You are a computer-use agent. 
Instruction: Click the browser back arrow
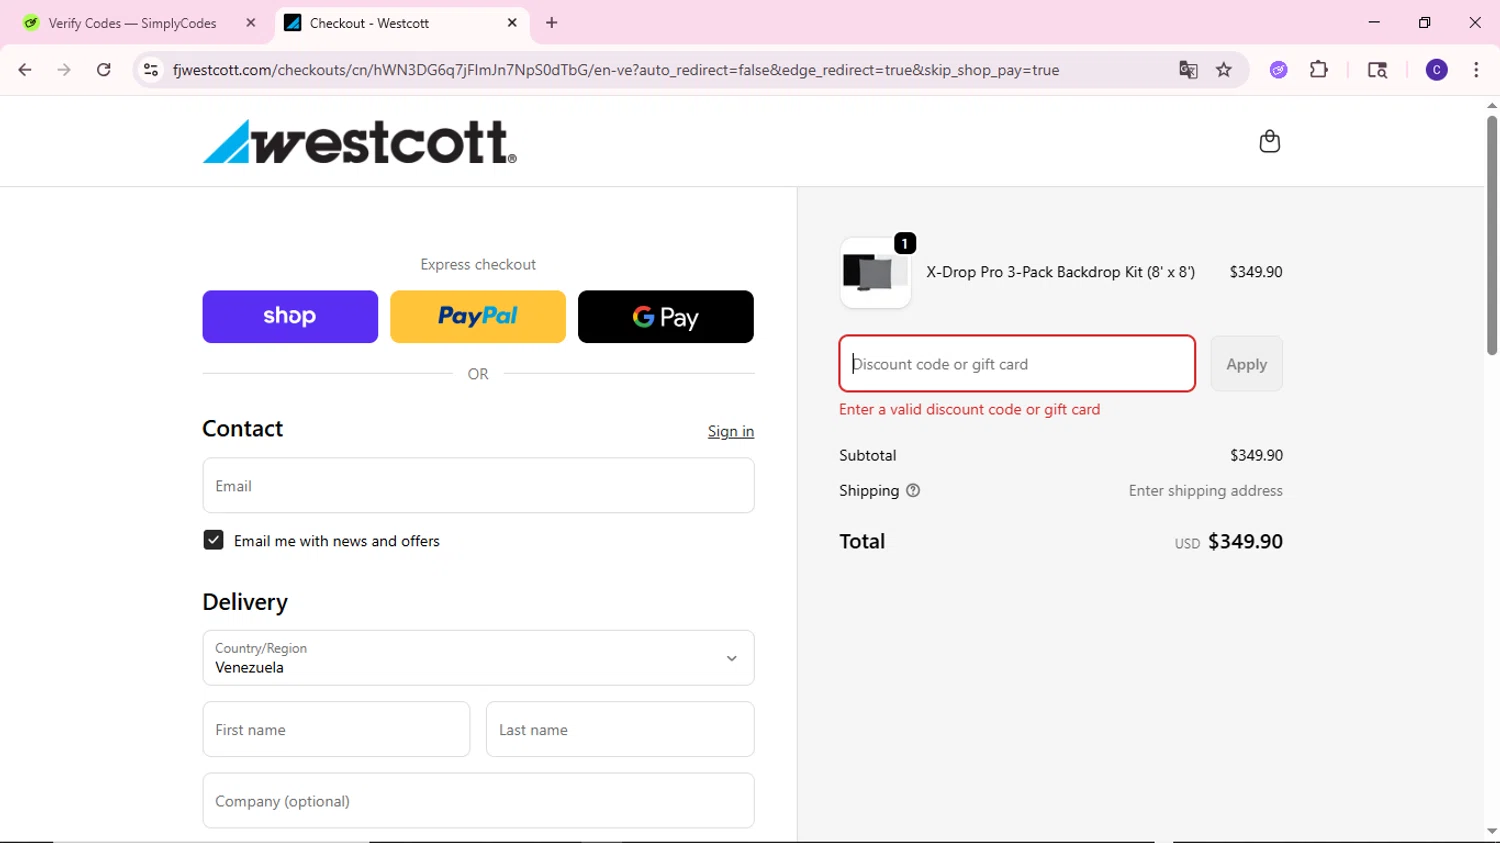(x=25, y=70)
